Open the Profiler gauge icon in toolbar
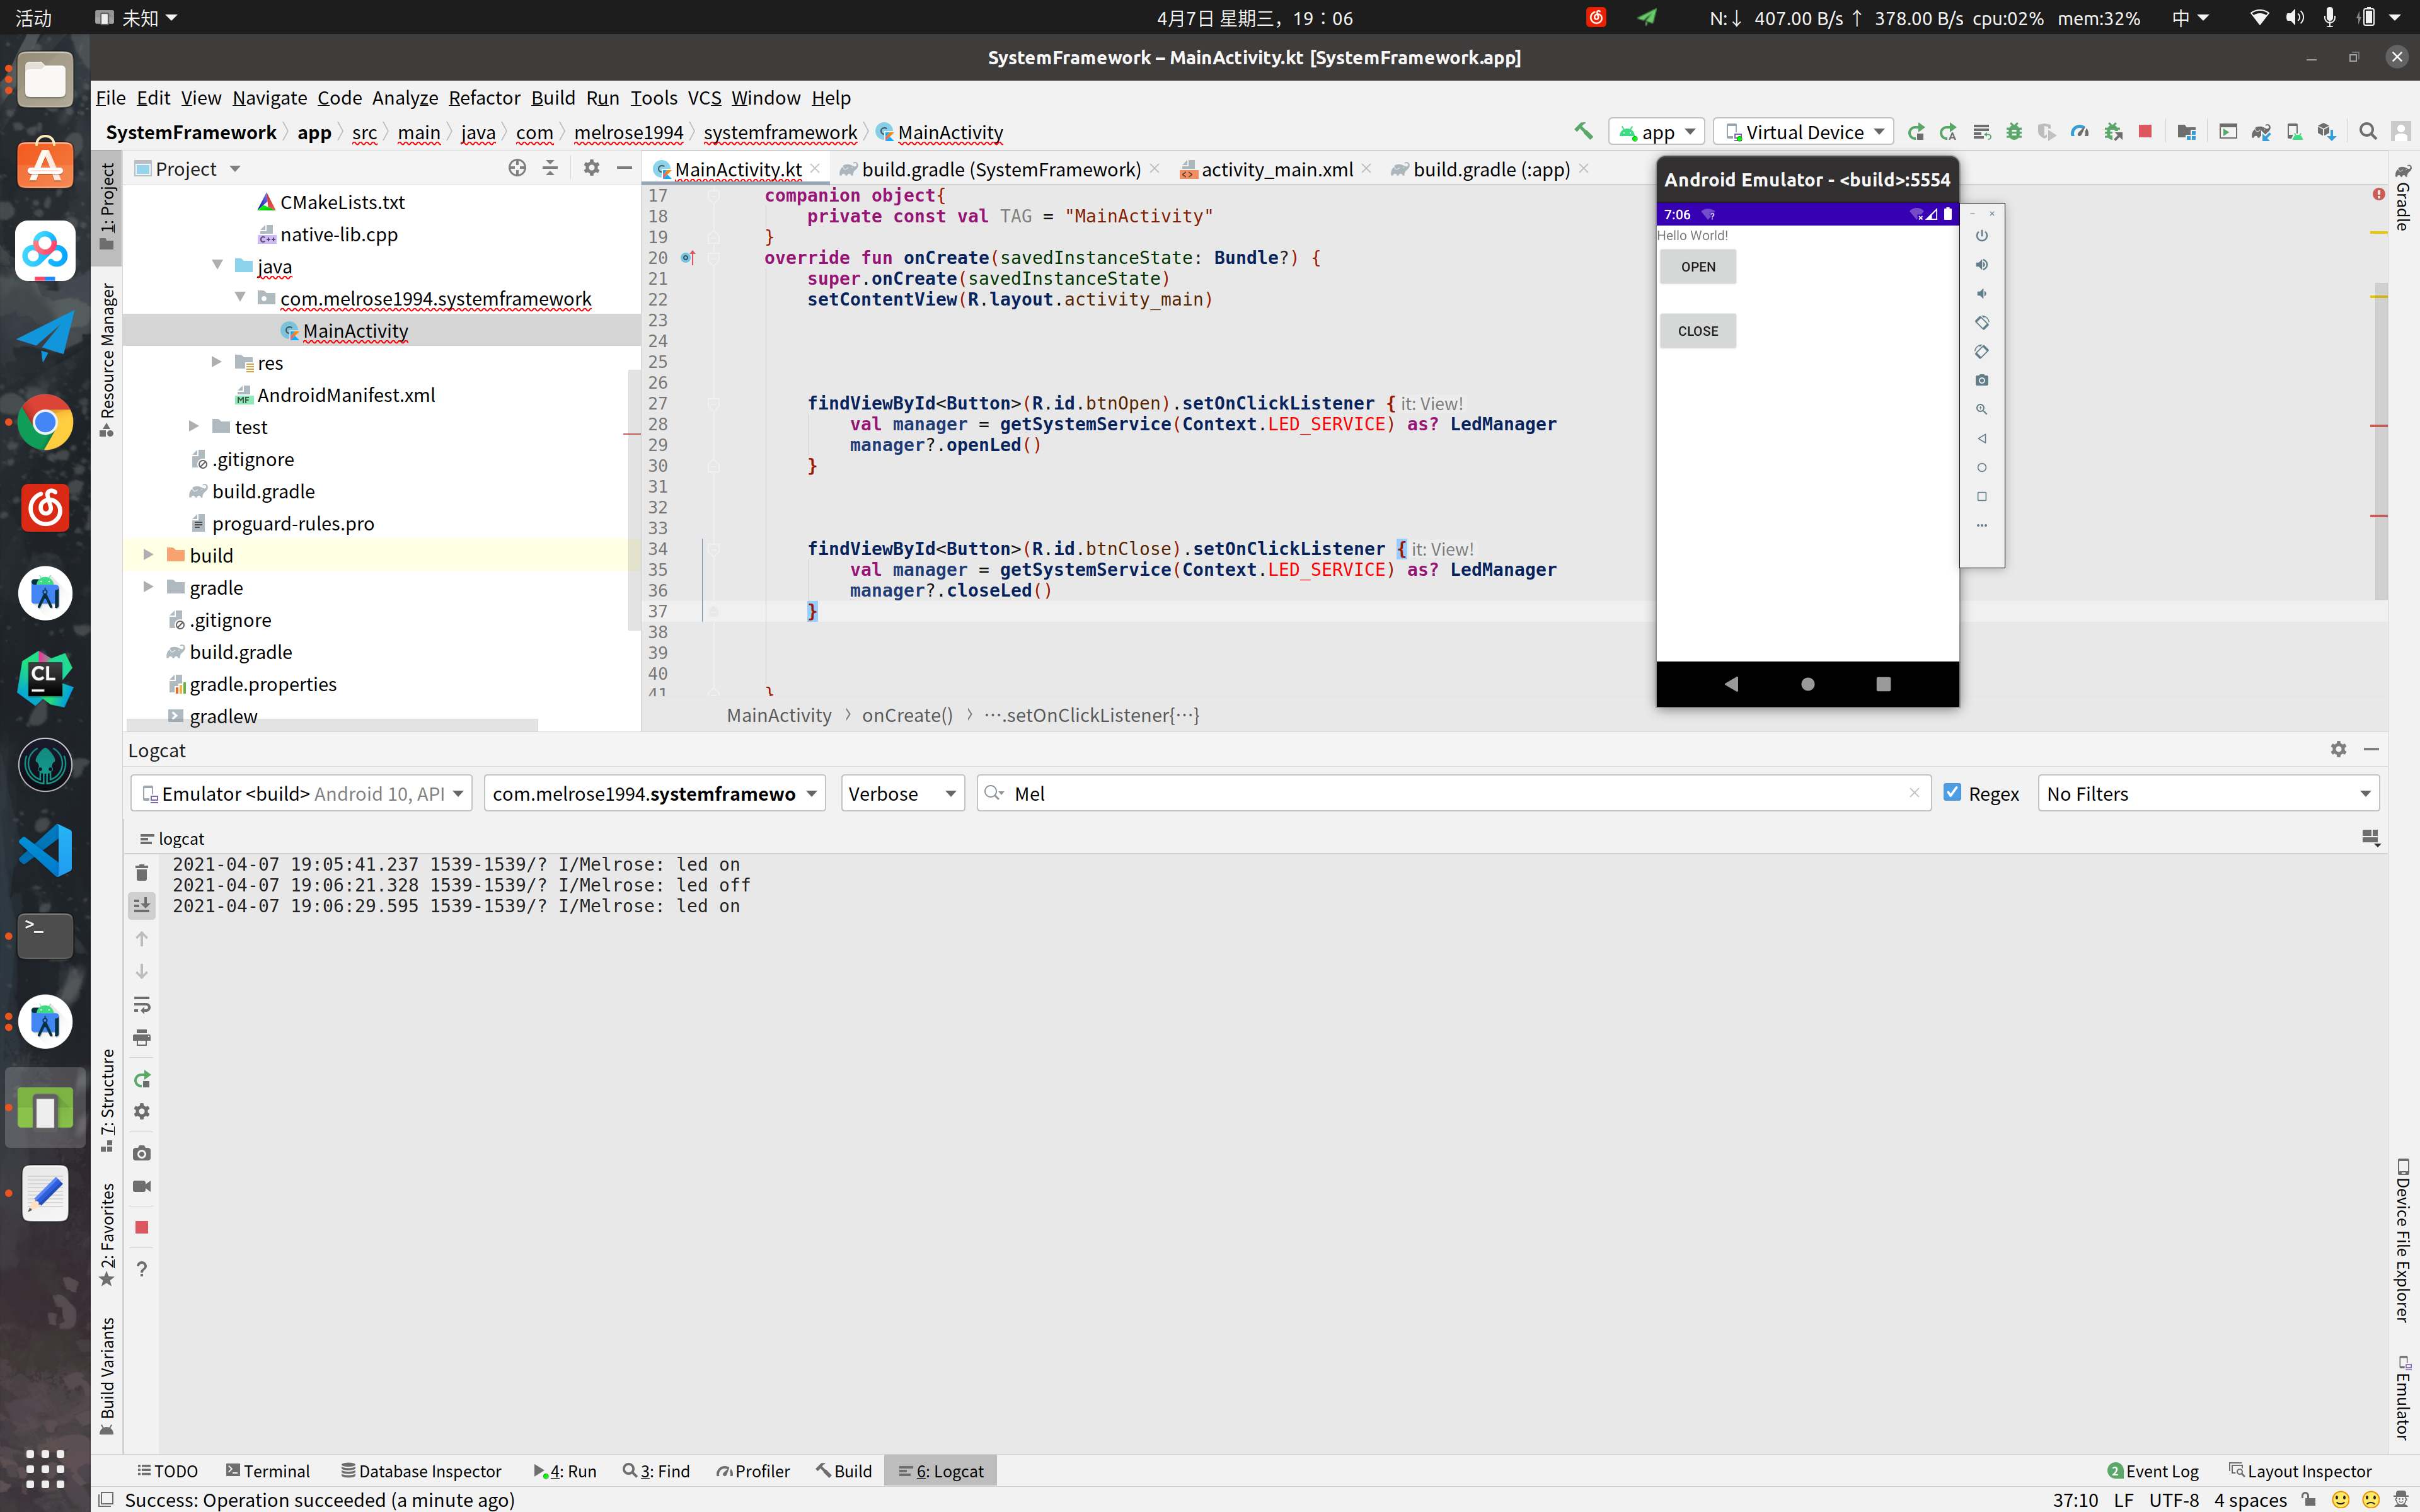The height and width of the screenshot is (1512, 2420). click(x=2080, y=132)
